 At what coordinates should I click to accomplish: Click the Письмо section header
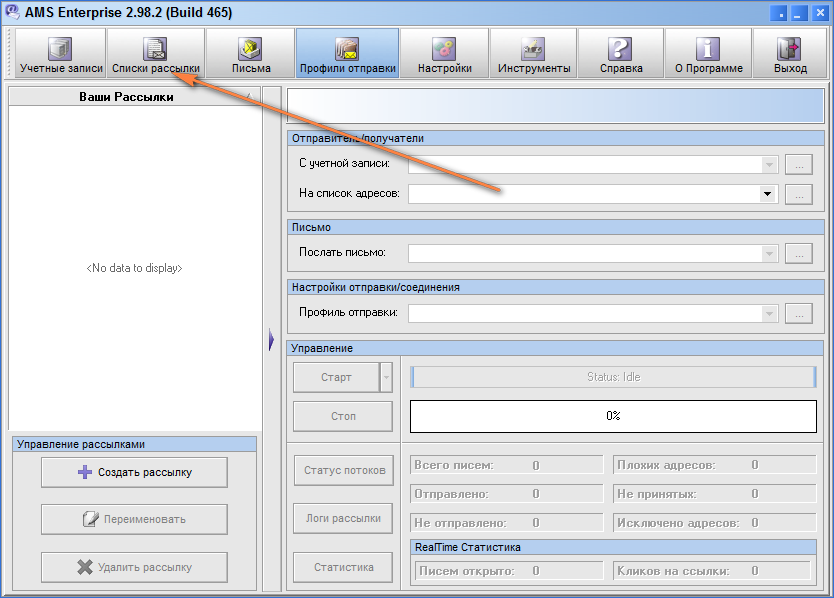click(x=555, y=227)
